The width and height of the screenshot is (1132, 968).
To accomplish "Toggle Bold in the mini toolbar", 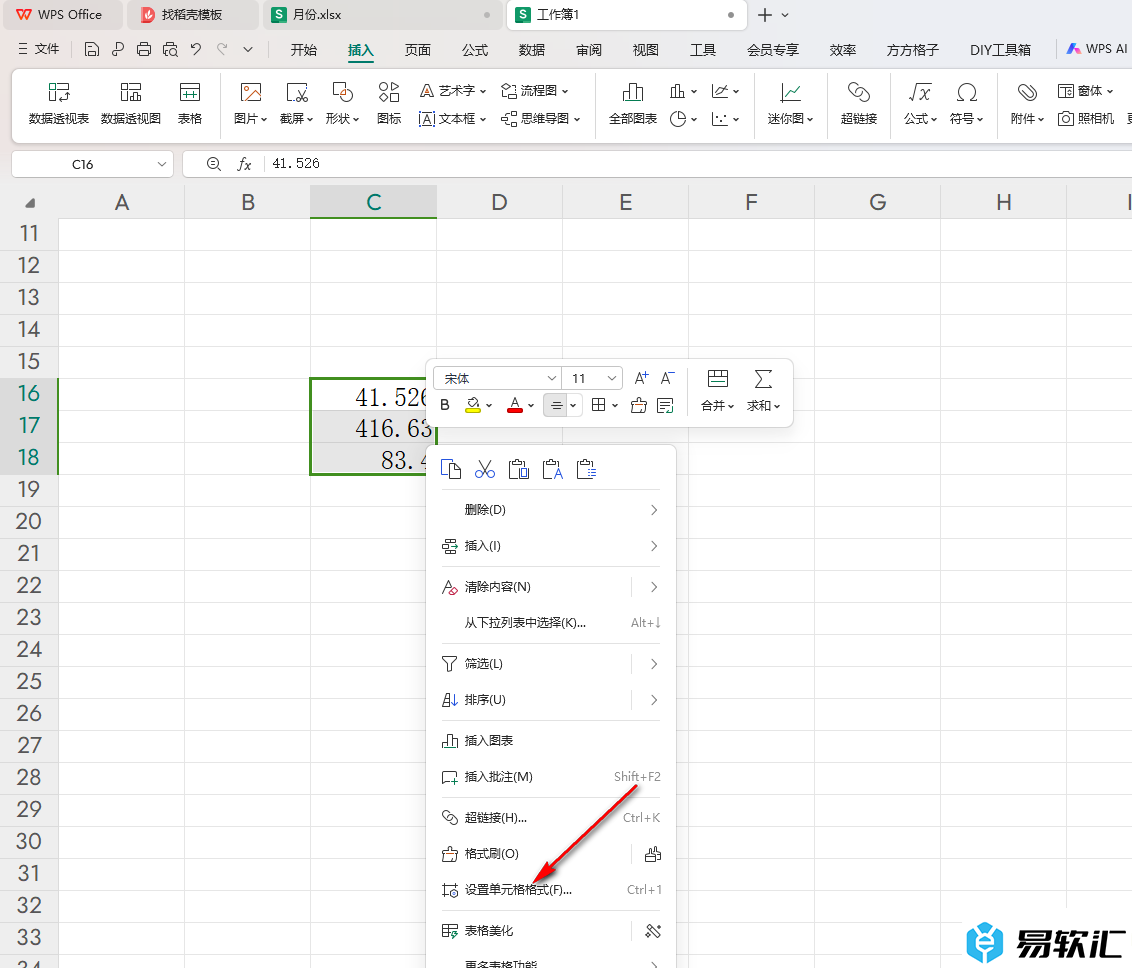I will (x=445, y=406).
